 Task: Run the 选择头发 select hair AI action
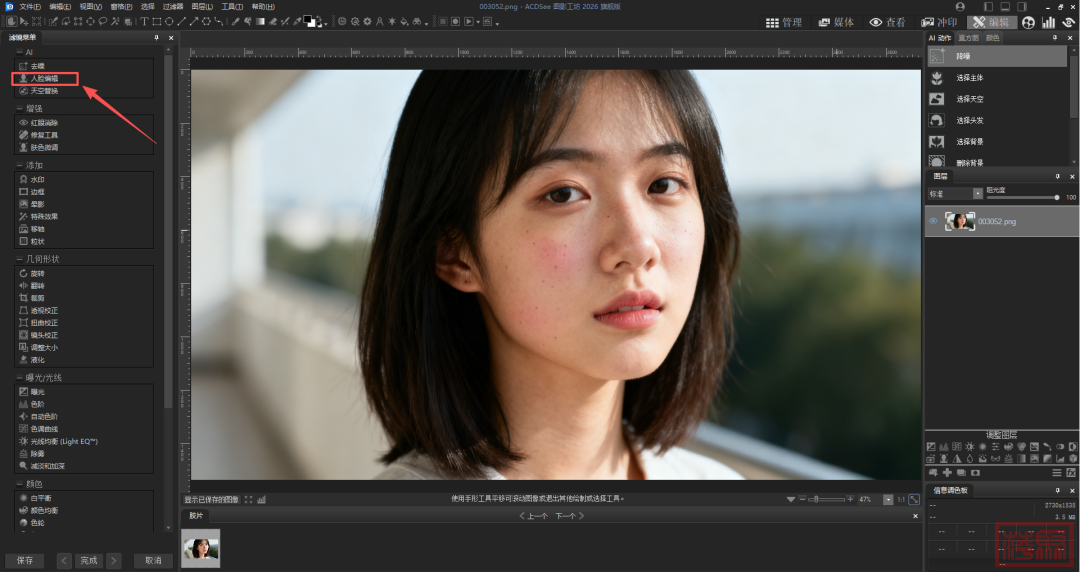[969, 120]
